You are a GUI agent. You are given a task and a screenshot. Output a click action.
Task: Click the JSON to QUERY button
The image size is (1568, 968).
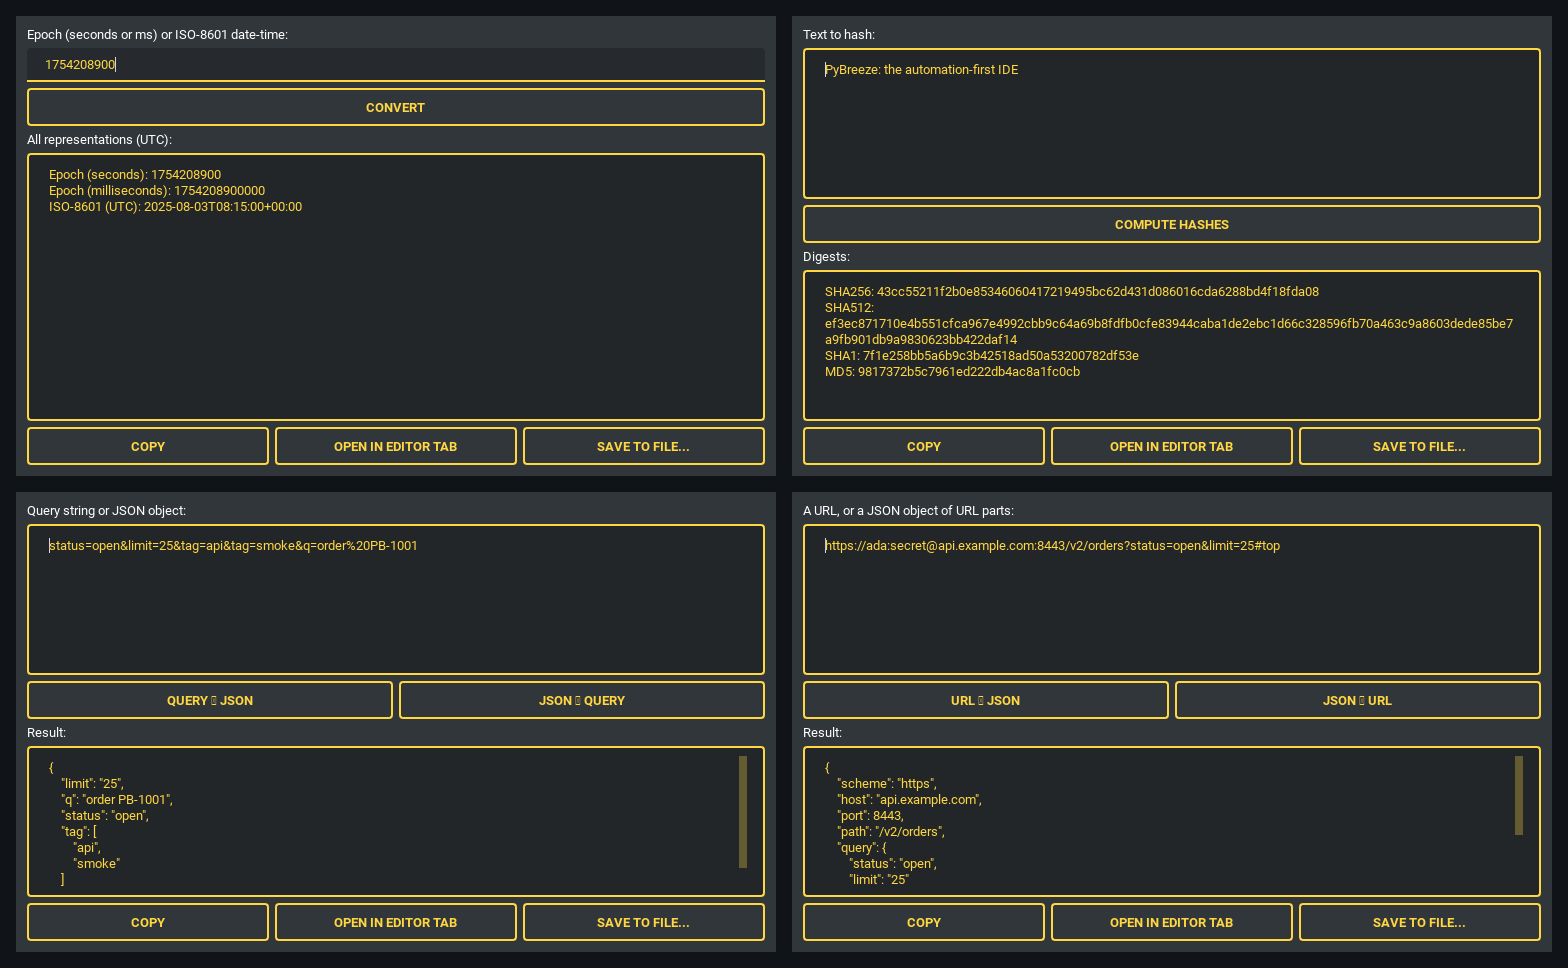point(582,700)
